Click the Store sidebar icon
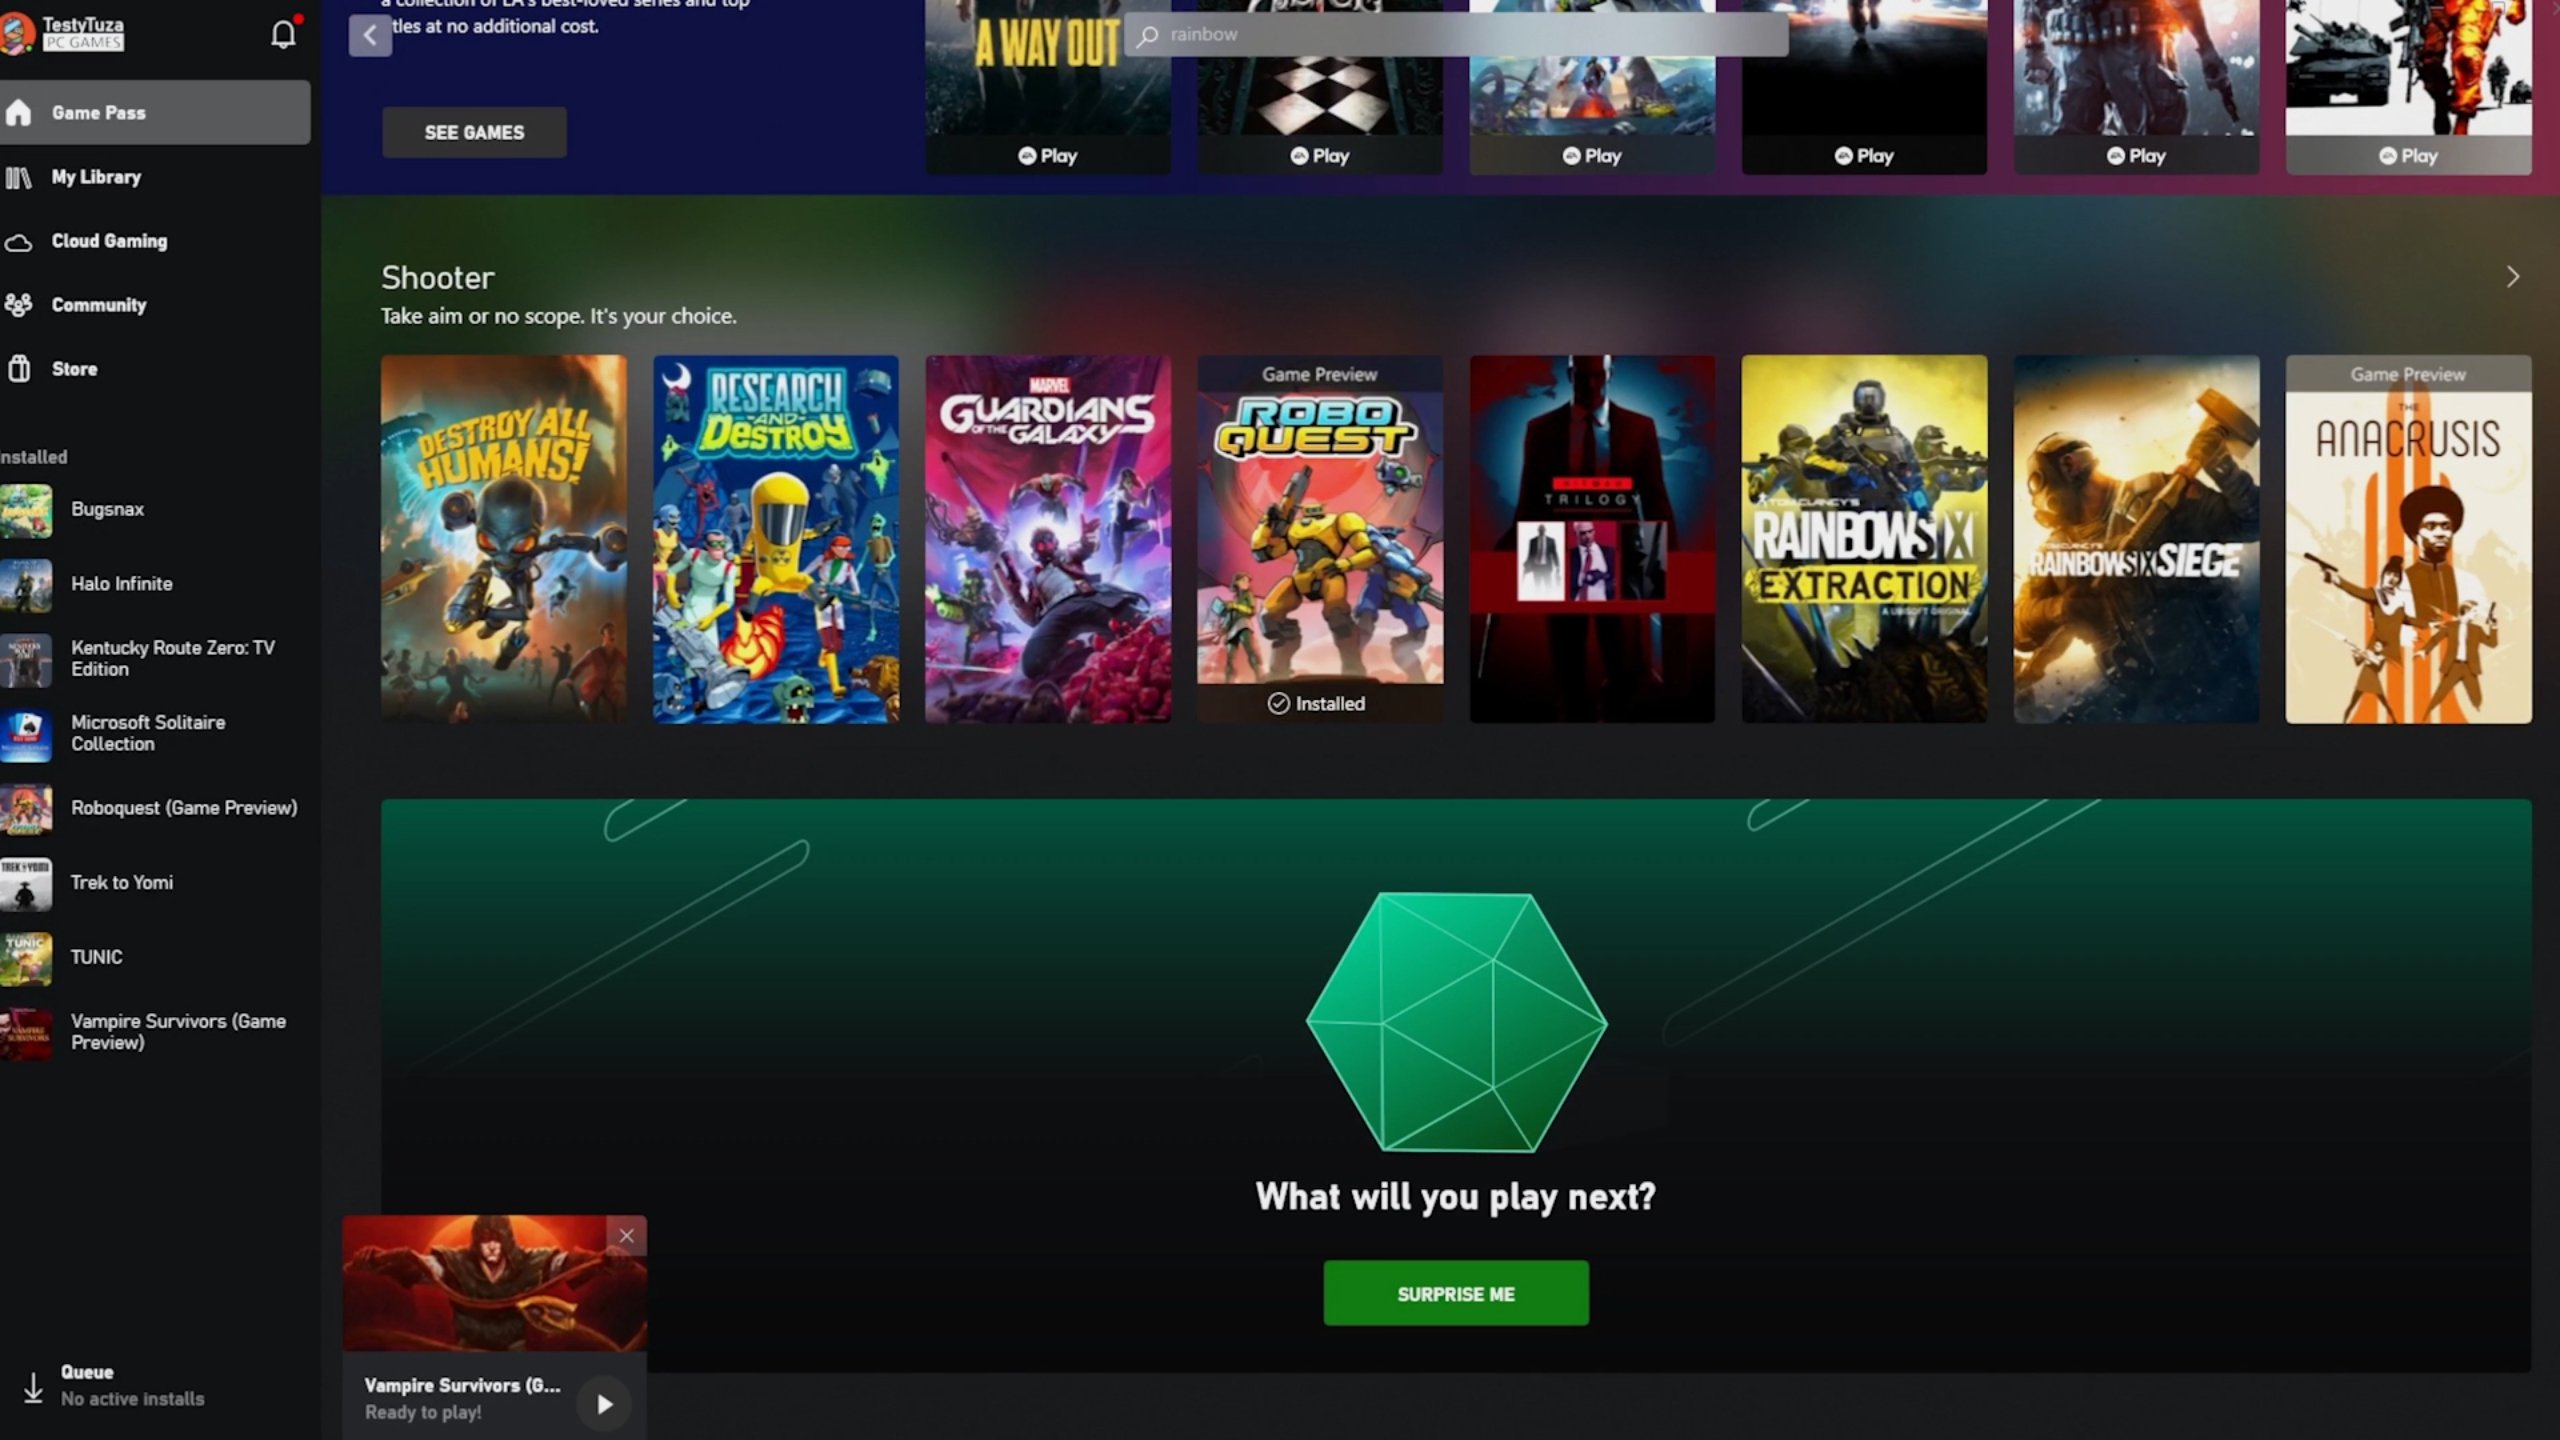The width and height of the screenshot is (2560, 1440). click(x=19, y=369)
